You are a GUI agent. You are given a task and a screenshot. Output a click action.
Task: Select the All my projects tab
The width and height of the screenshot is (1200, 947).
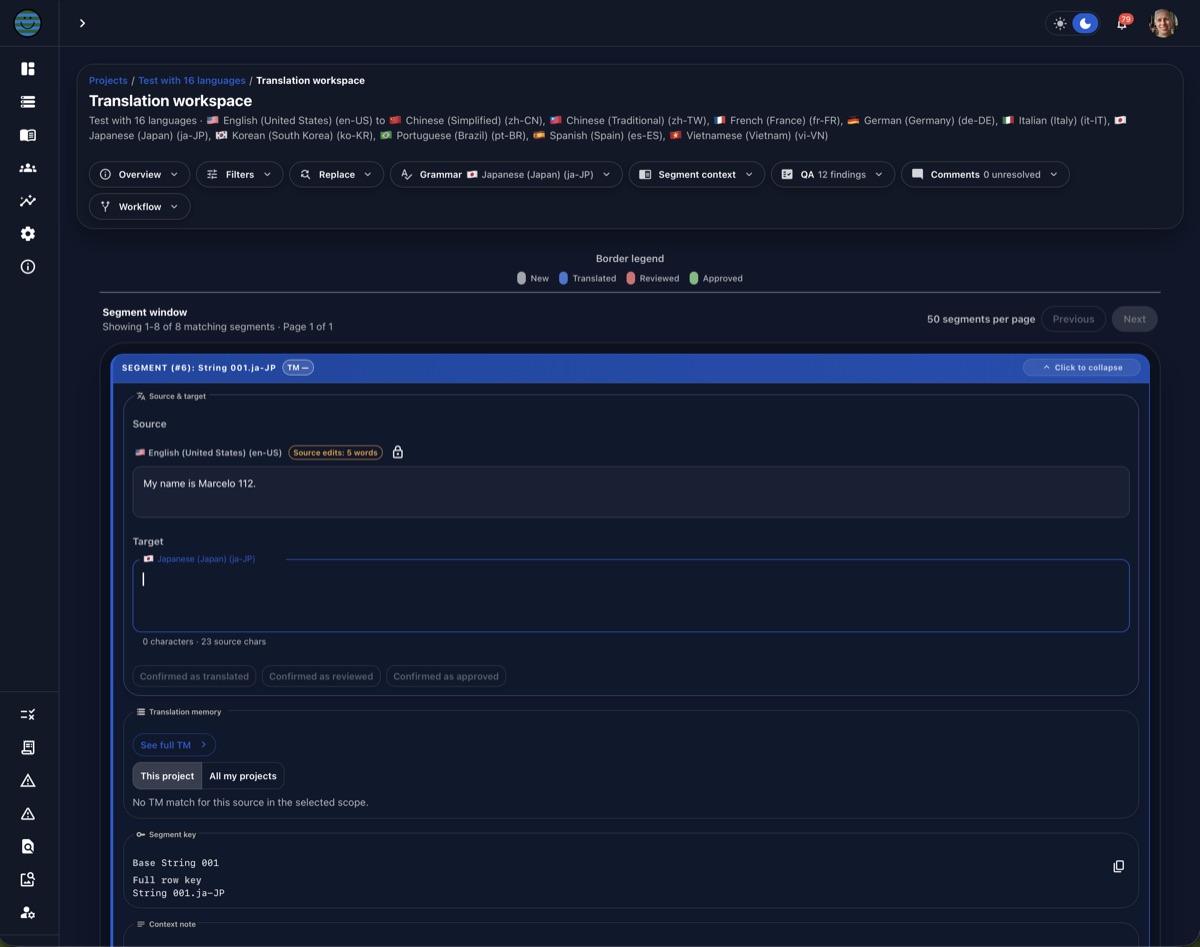[x=243, y=776]
